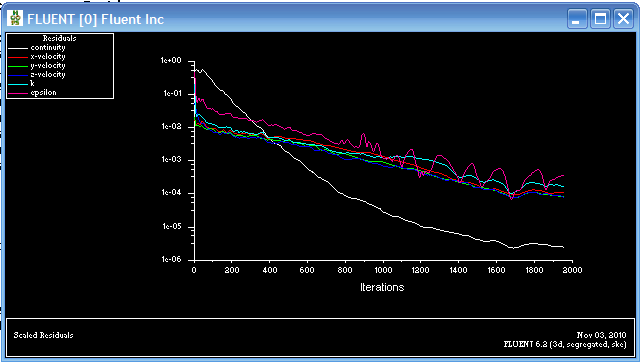Click the 'z-velocity' legend entry
Viewport: 642px width, 364px height.
click(x=48, y=75)
